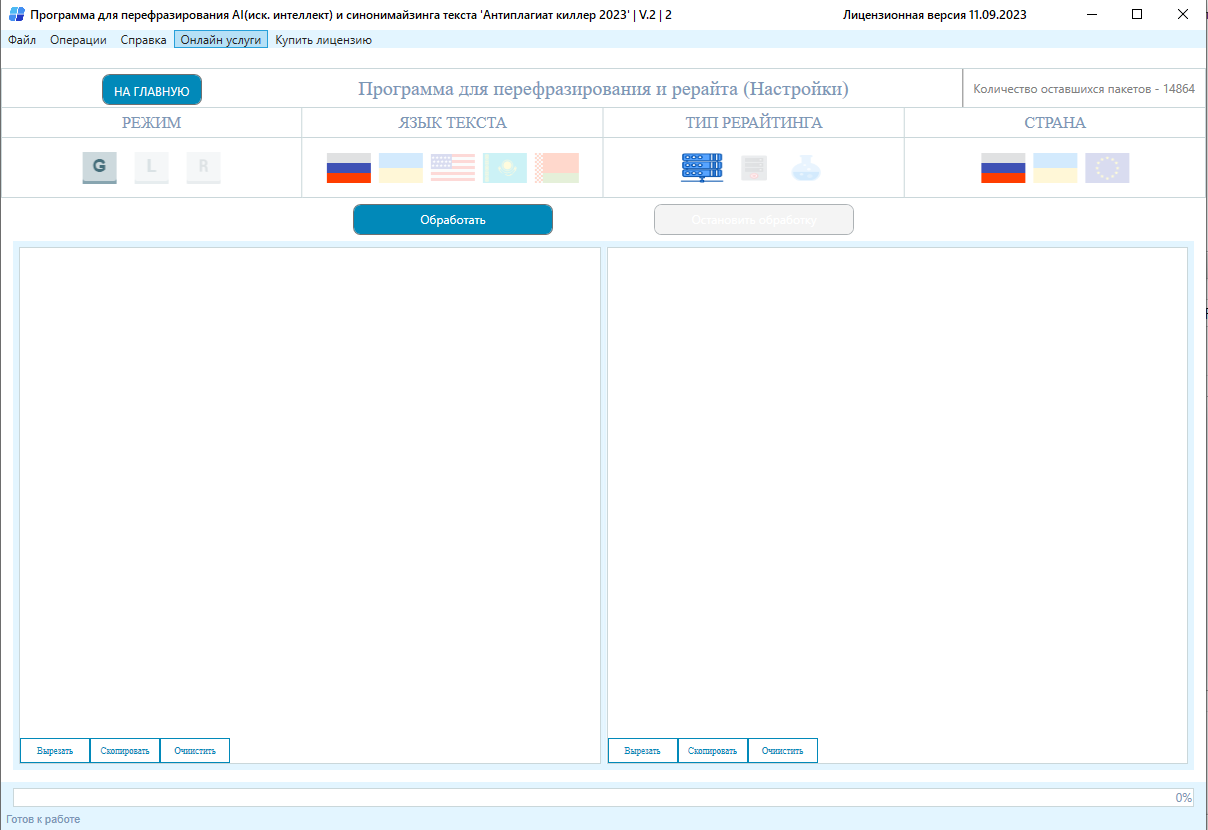Choose the Belarus flag text language

pos(557,168)
